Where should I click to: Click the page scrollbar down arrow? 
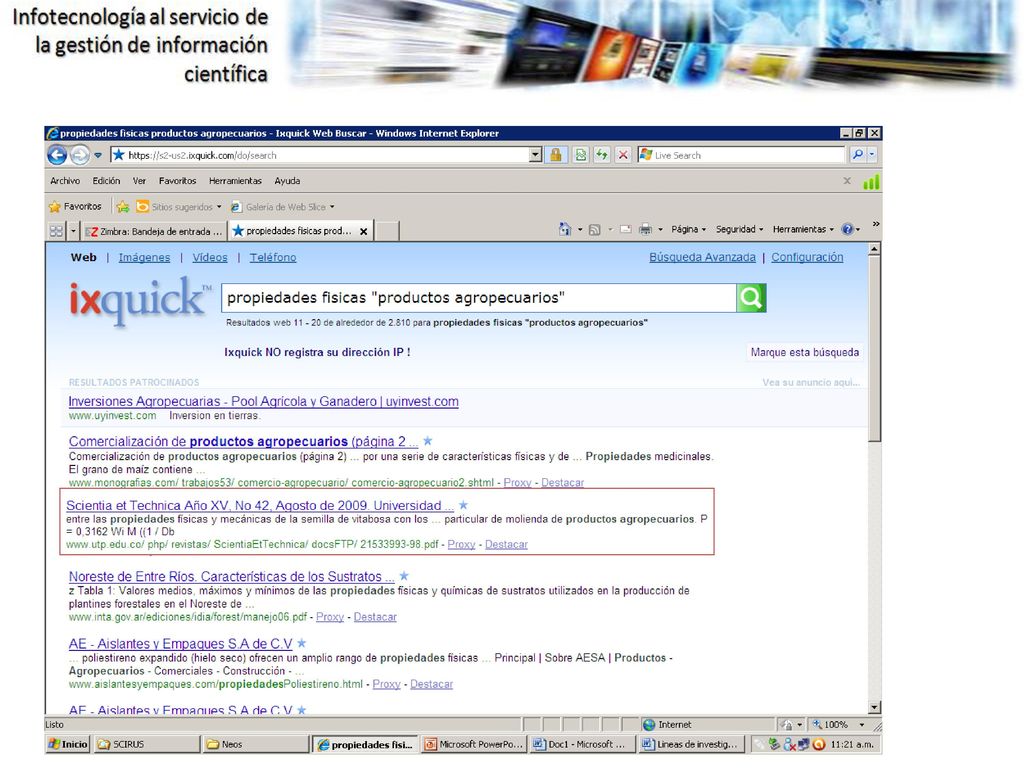tap(874, 707)
